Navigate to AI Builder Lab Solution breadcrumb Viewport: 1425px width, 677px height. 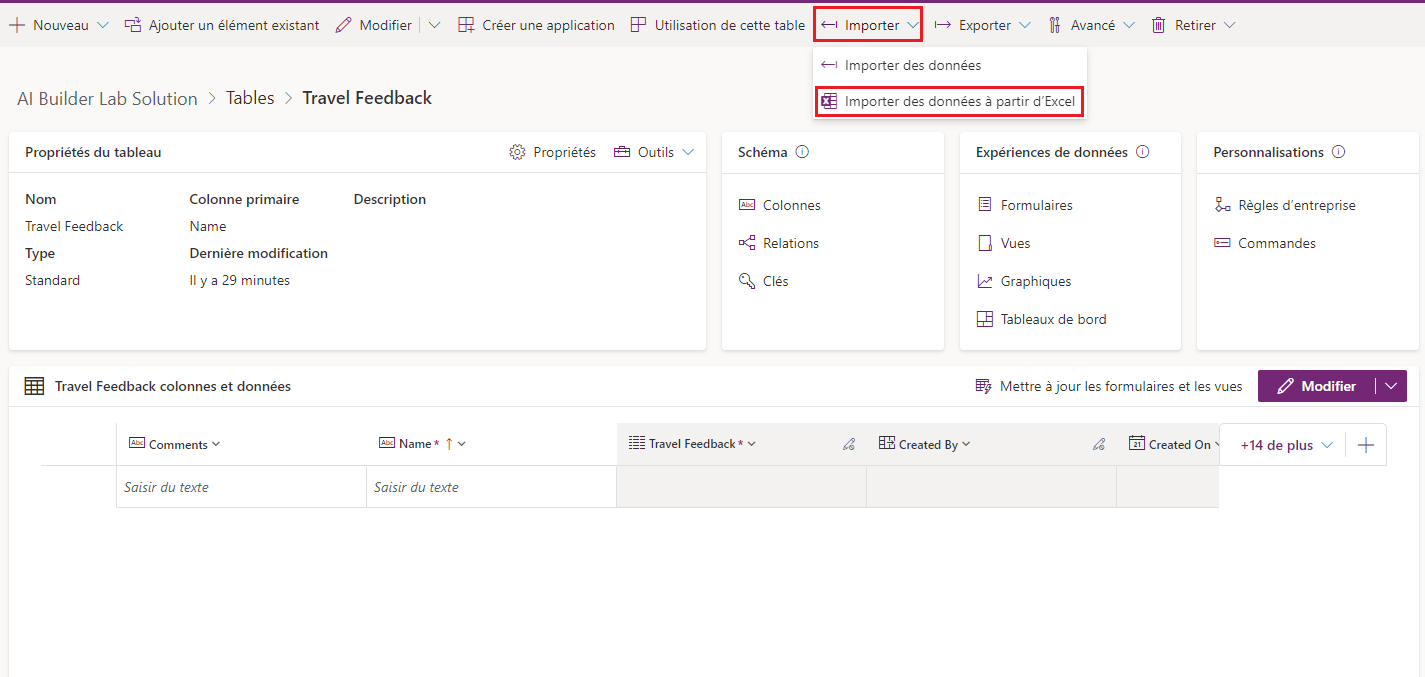107,98
